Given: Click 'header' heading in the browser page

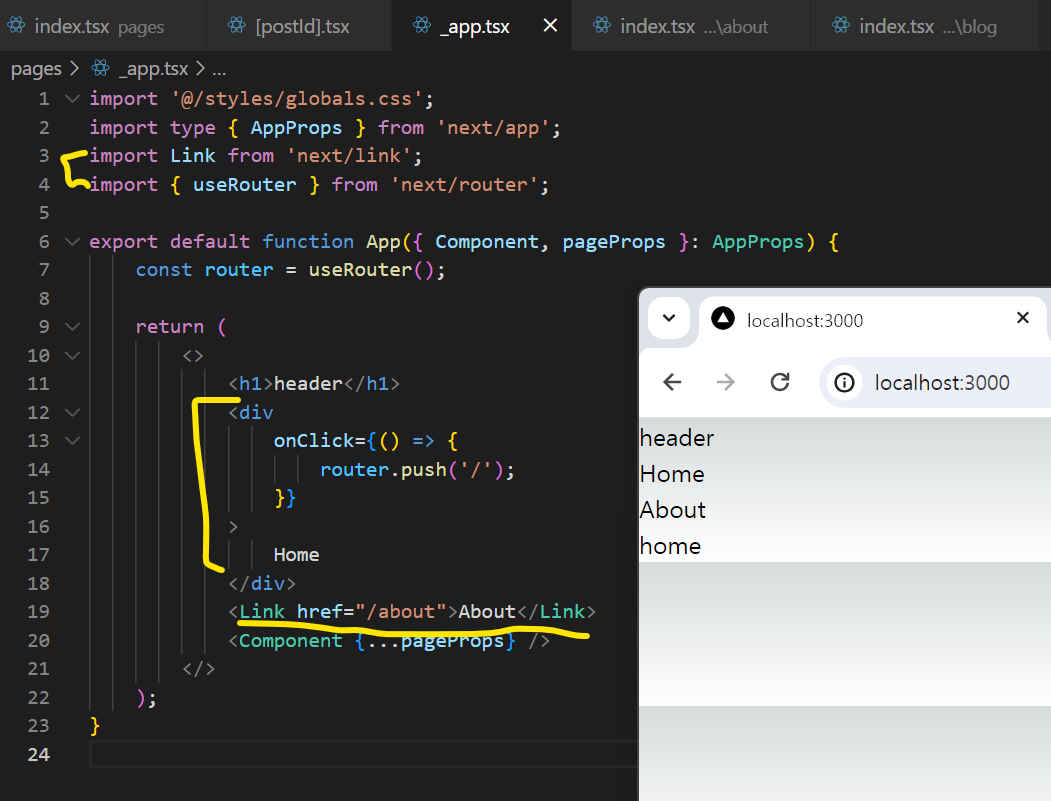Looking at the screenshot, I should 677,438.
